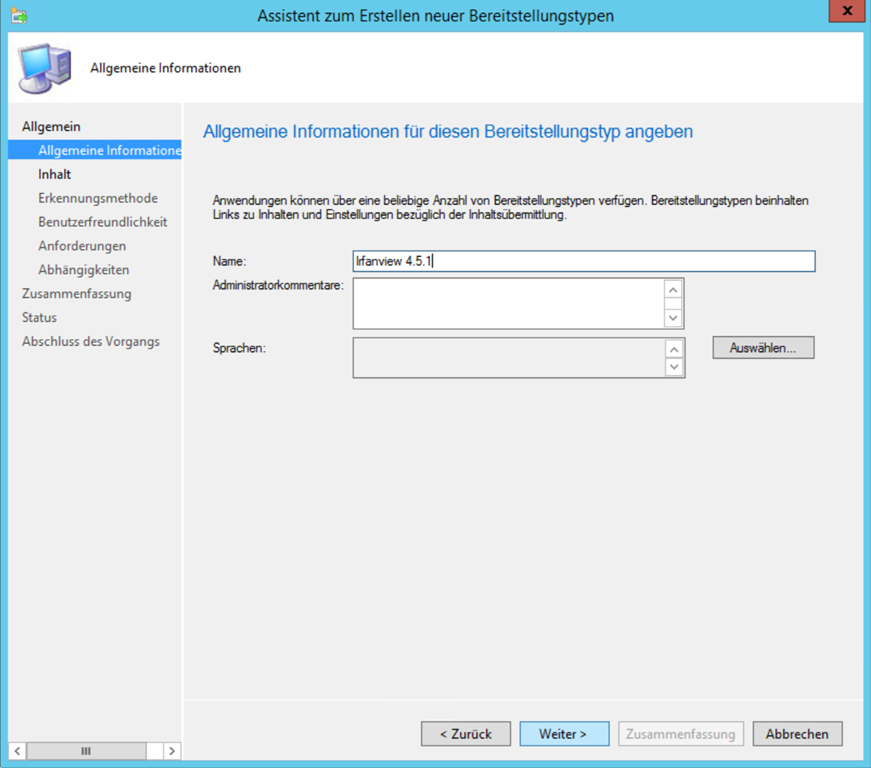Jump to 'Abhängigkeiten' step

click(x=84, y=270)
